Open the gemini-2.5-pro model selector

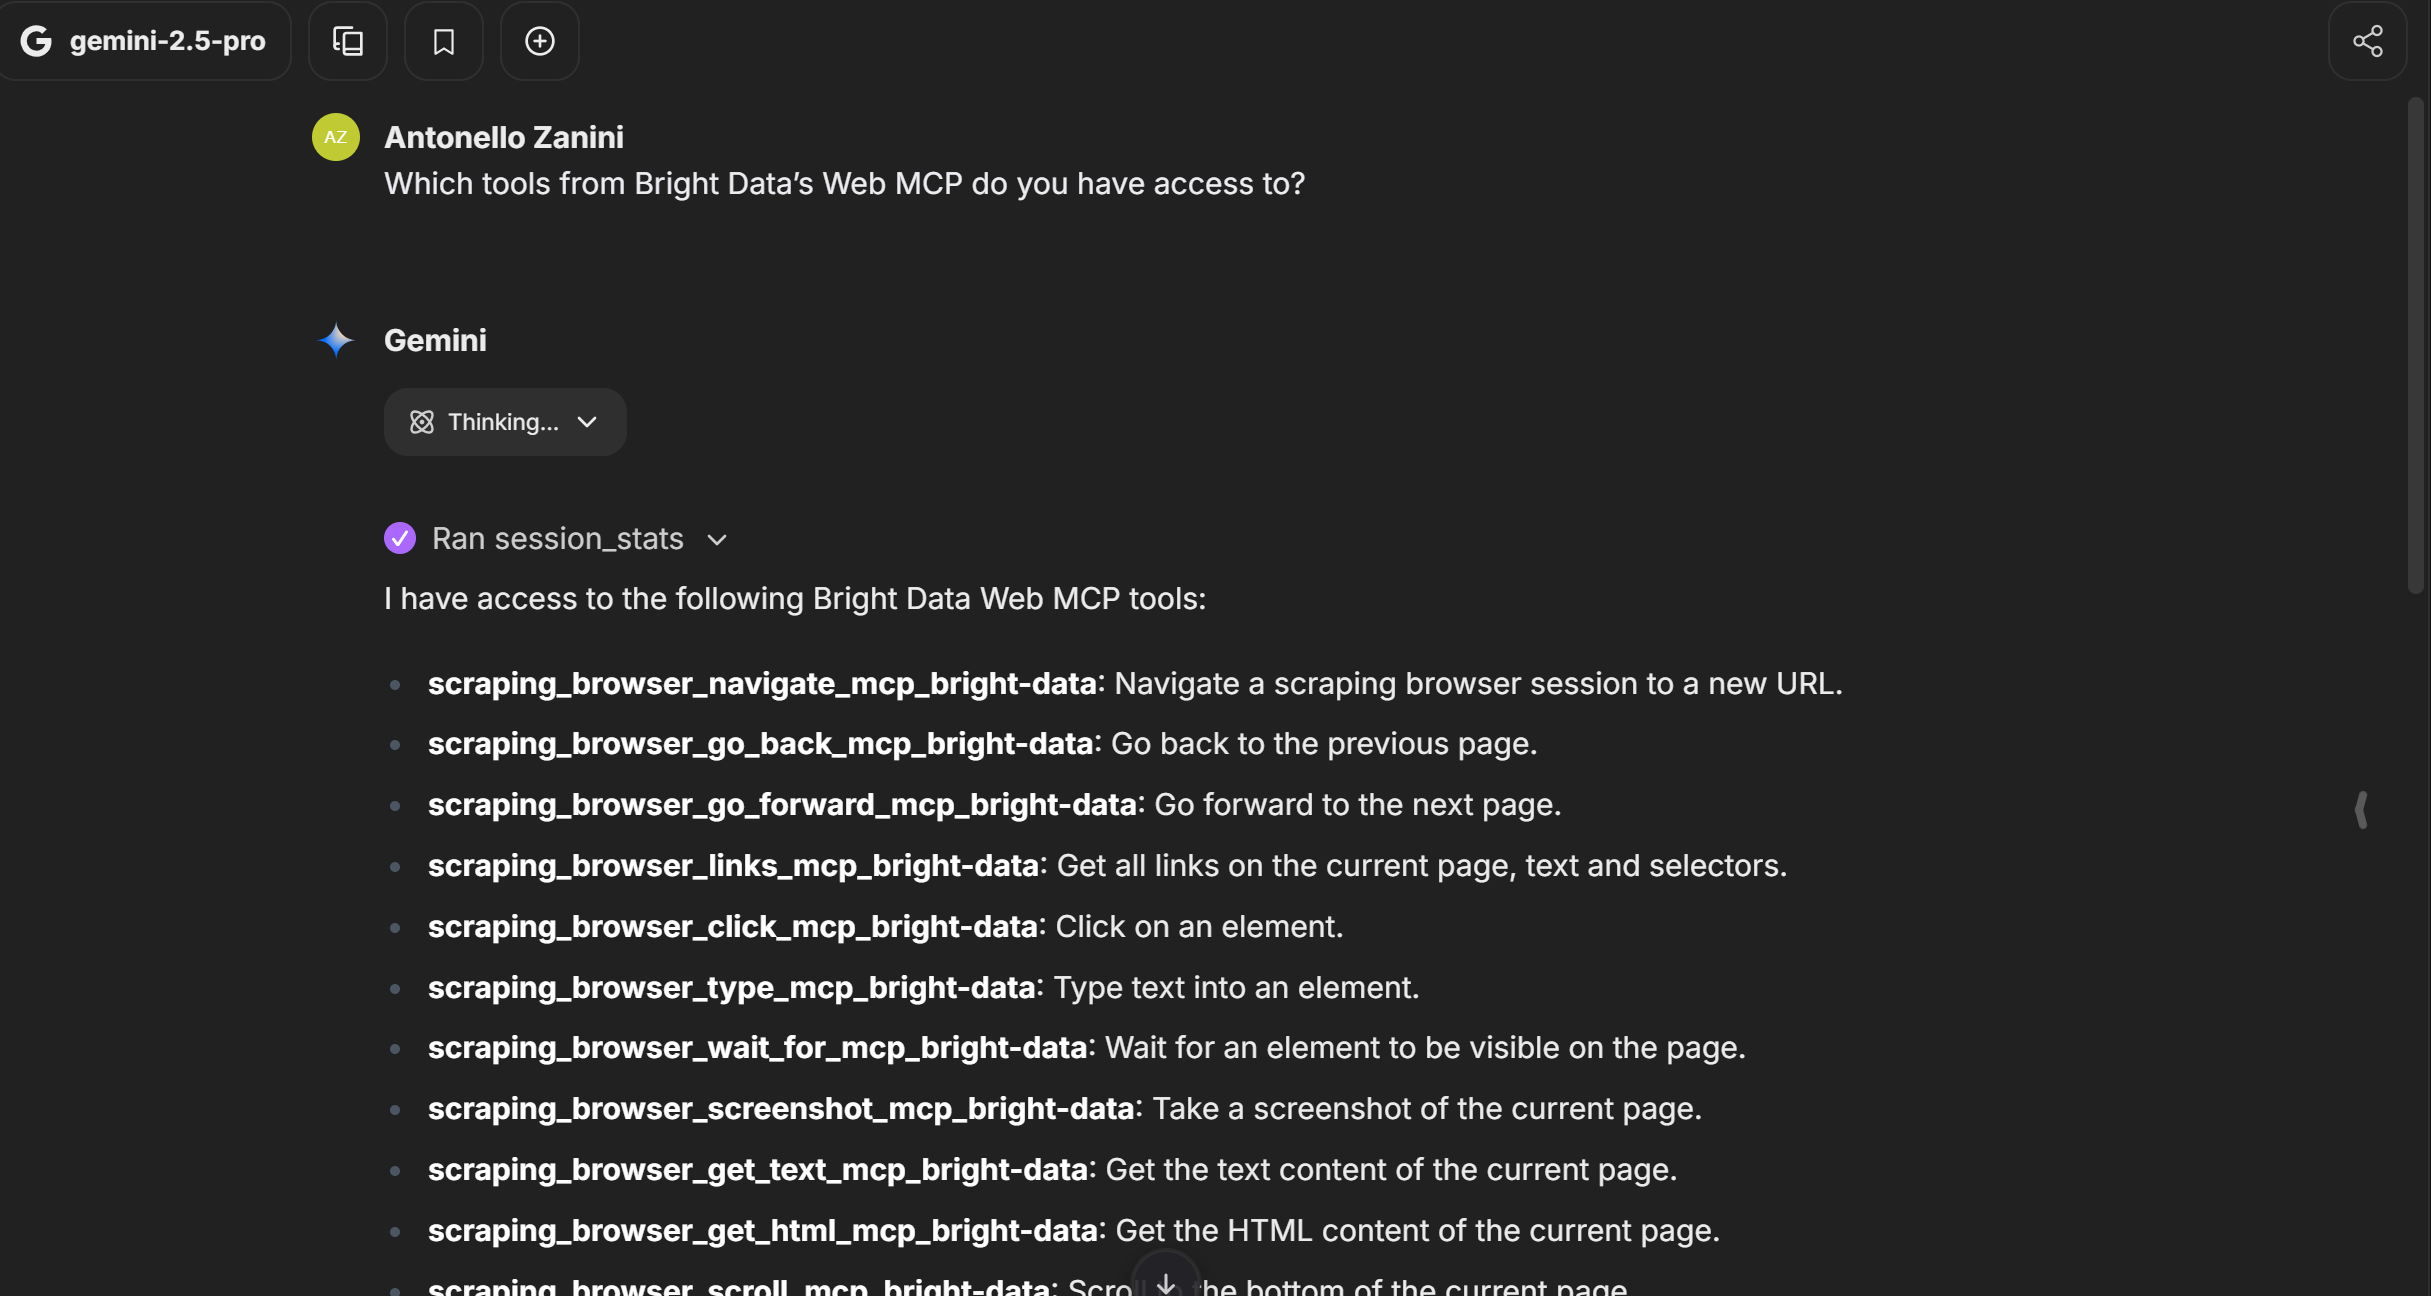pos(167,41)
